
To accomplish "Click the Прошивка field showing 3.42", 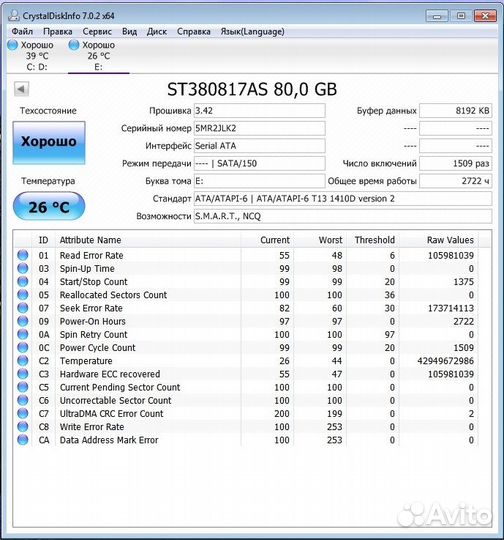I will point(260,111).
